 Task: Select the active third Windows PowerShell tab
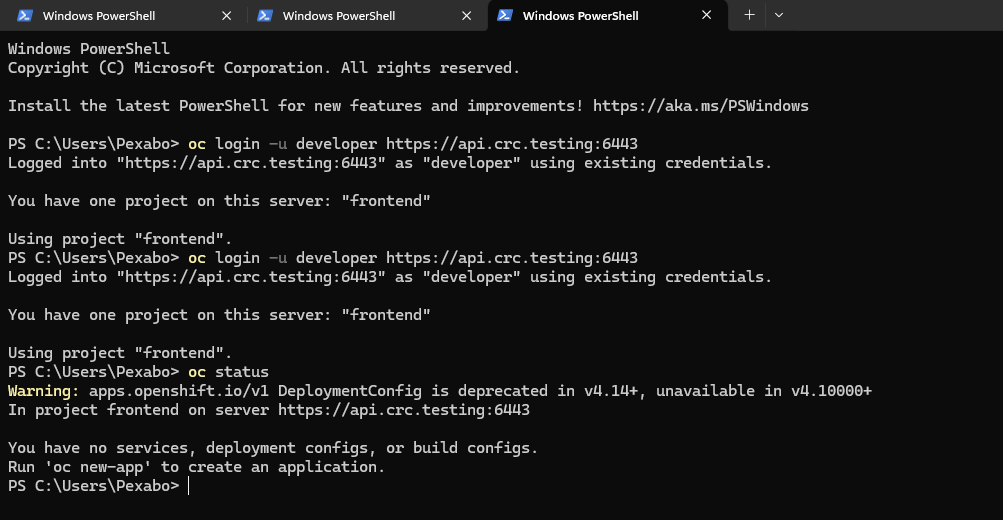608,15
